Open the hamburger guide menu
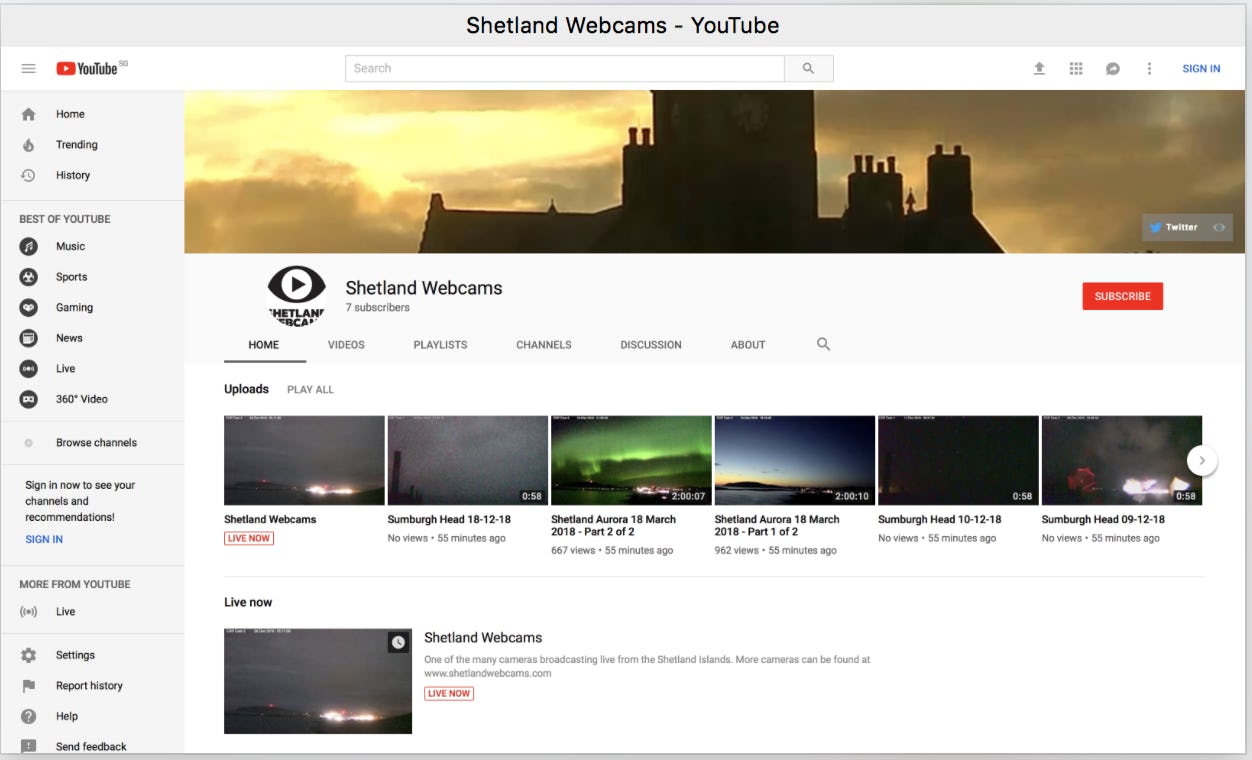 [x=28, y=68]
